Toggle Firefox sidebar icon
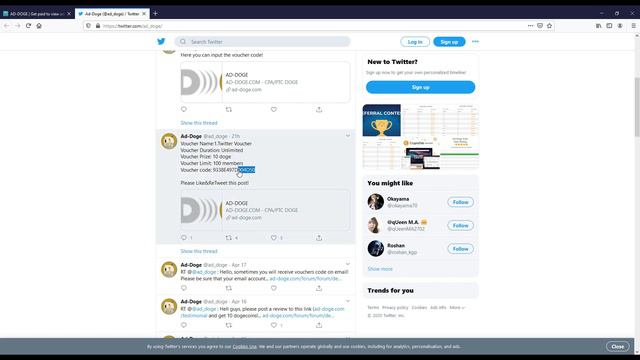This screenshot has height=360, width=640. (609, 26)
